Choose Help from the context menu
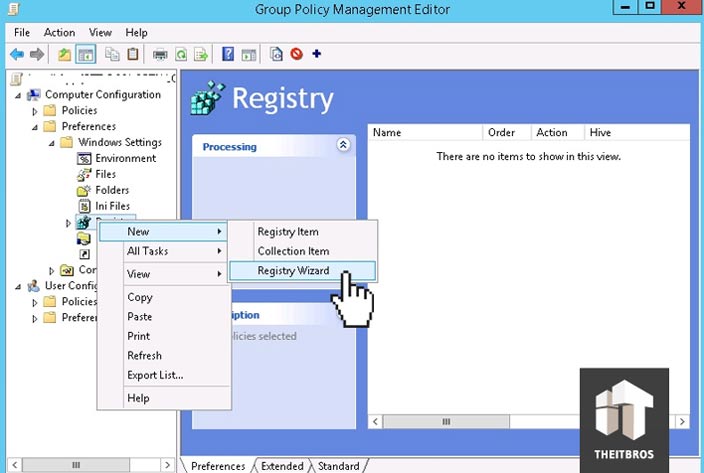 (x=163, y=398)
